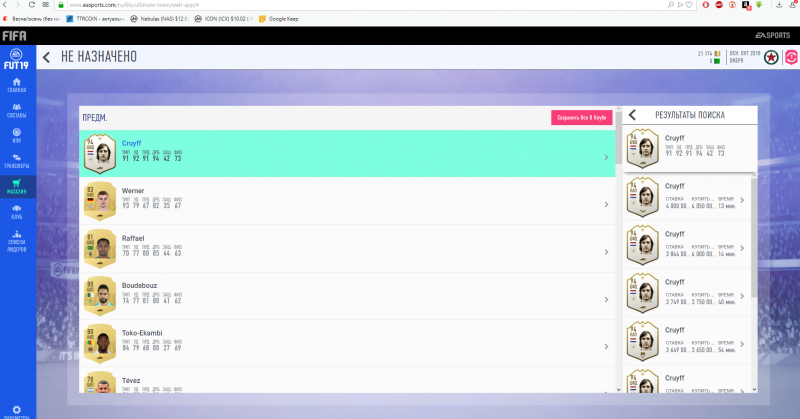Click the FIFA logo in header
Viewport: 800px width, 419px height.
14,36
